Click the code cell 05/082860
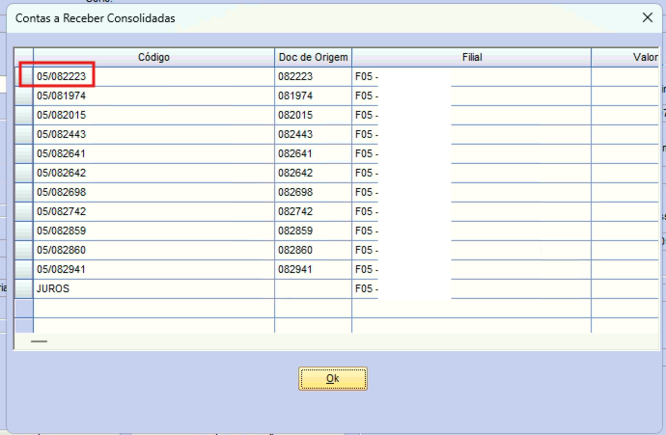666x435 pixels. [x=154, y=250]
